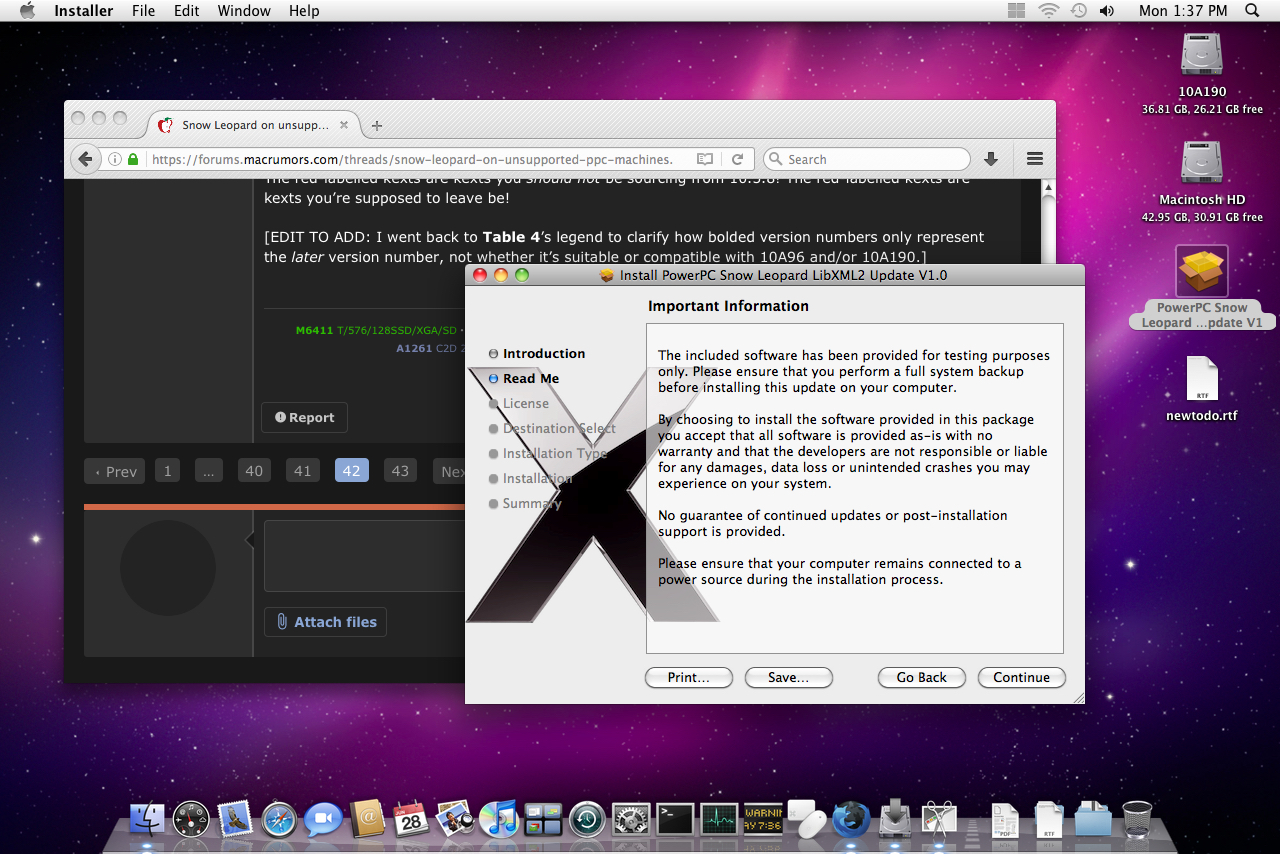Click the green padlock in address bar
1280x854 pixels.
pos(133,159)
